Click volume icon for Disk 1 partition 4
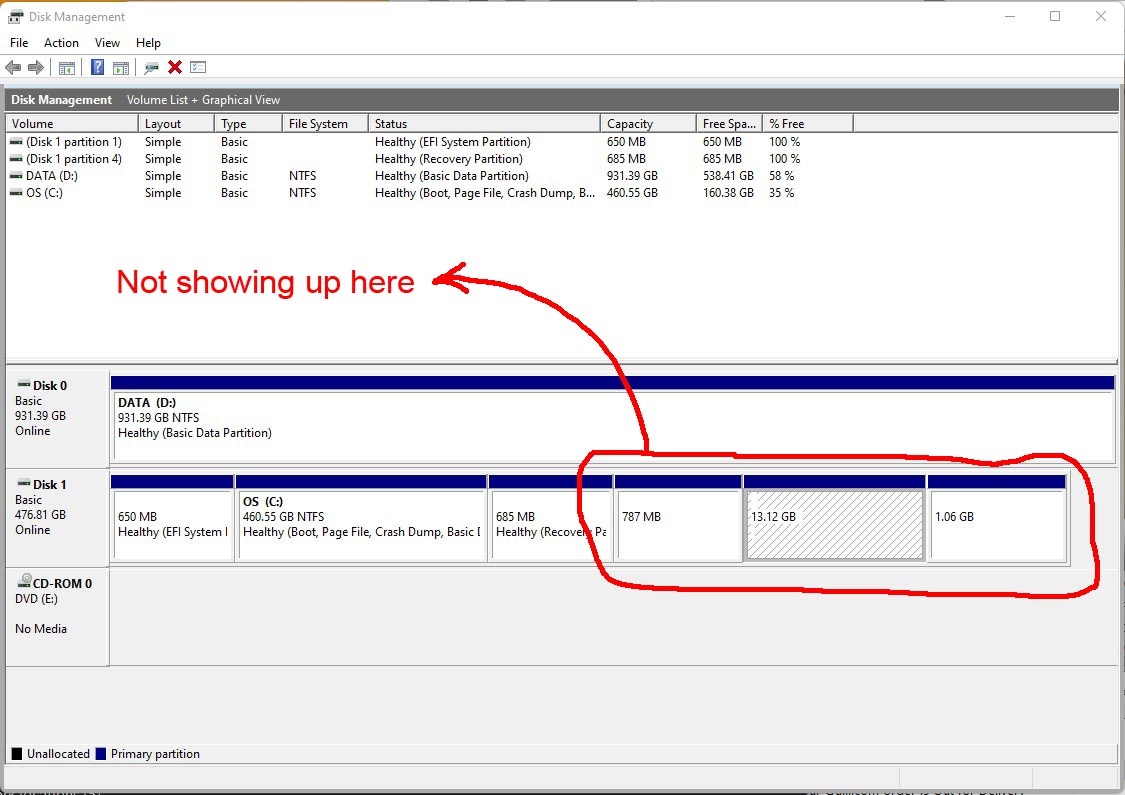Image resolution: width=1125 pixels, height=795 pixels. pos(16,159)
